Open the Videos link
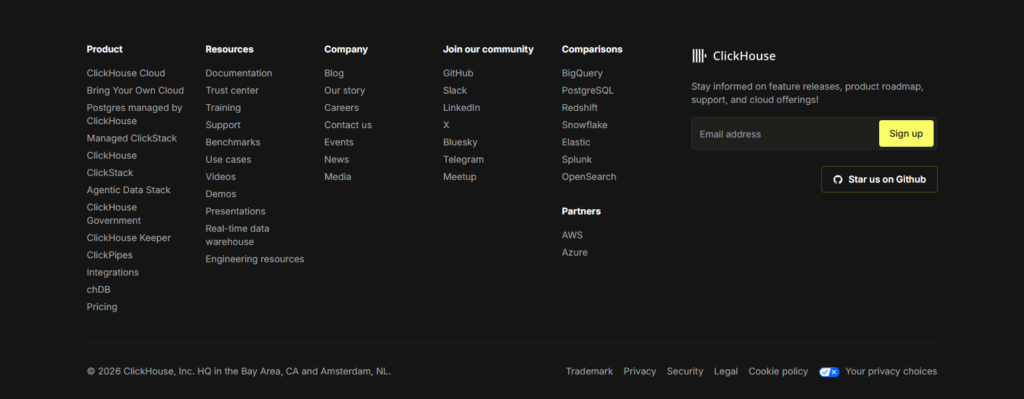The image size is (1024, 399). pos(221,177)
